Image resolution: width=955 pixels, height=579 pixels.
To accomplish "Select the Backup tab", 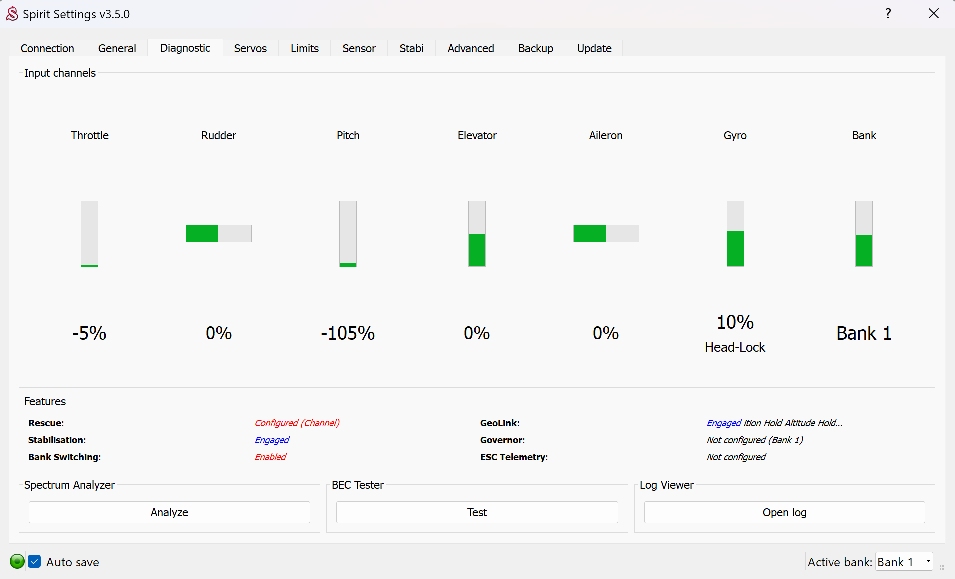I will point(535,48).
